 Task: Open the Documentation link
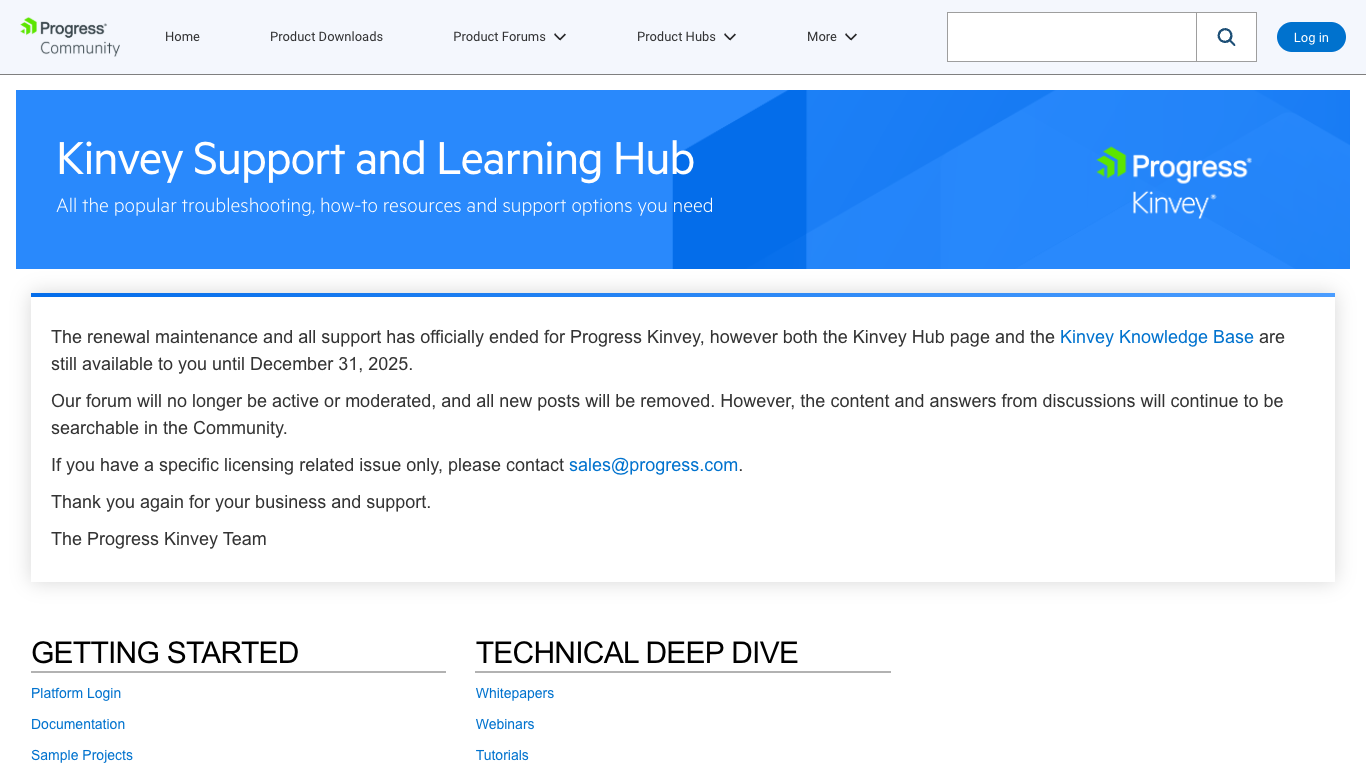point(78,724)
